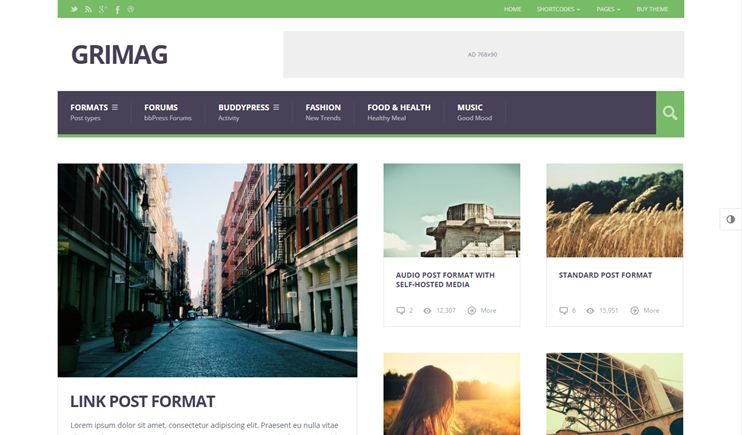Open the Google Plus icon
This screenshot has height=435, width=742.
(x=103, y=9)
